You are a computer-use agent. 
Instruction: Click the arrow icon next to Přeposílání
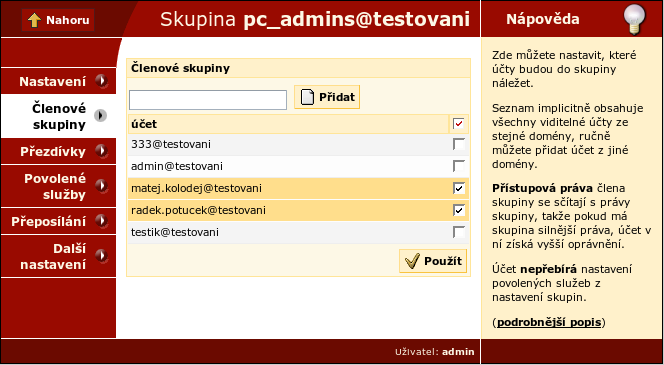[x=101, y=221]
